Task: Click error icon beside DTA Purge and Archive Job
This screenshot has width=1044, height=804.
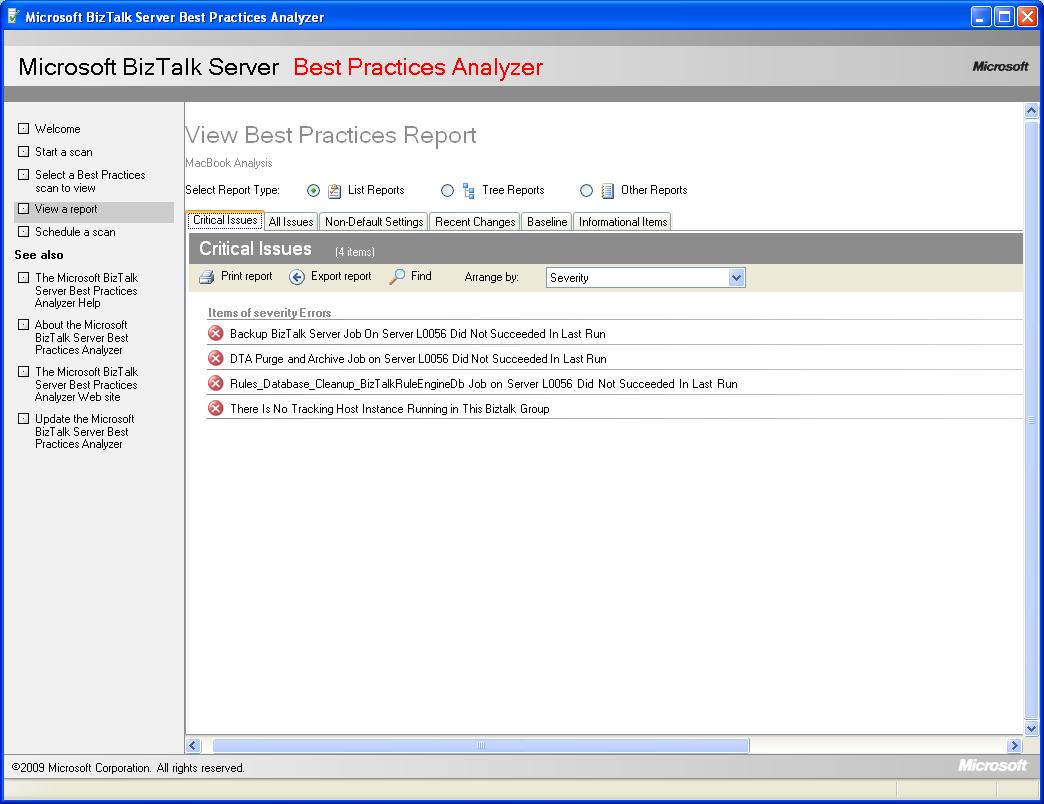Action: pyautogui.click(x=216, y=358)
